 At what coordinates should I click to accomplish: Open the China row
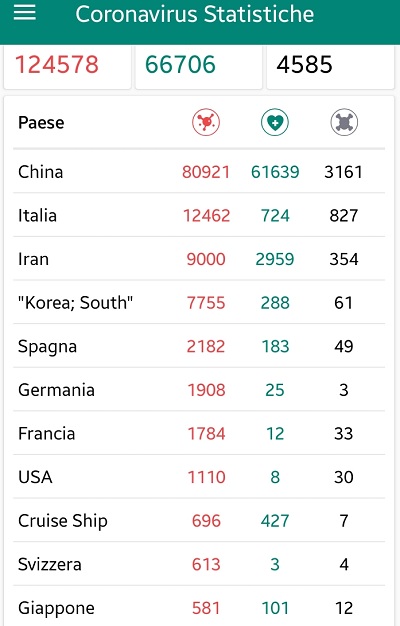(x=199, y=172)
